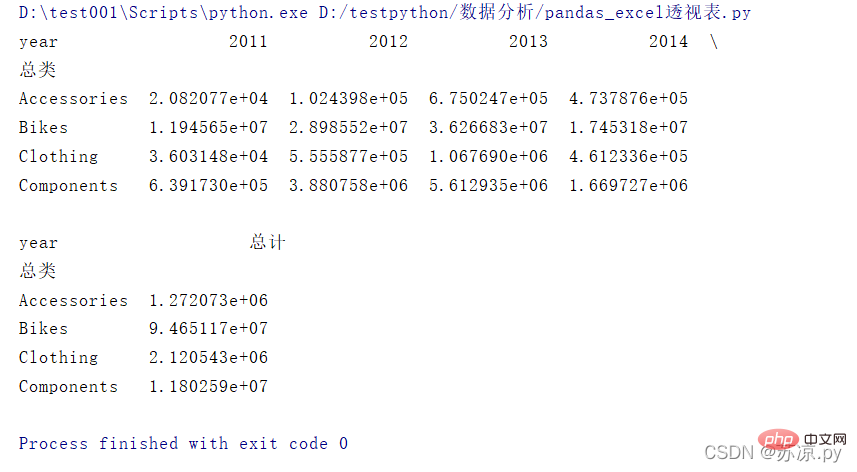This screenshot has width=857, height=472.
Task: Click the Clothing row label in second table
Action: (58, 358)
